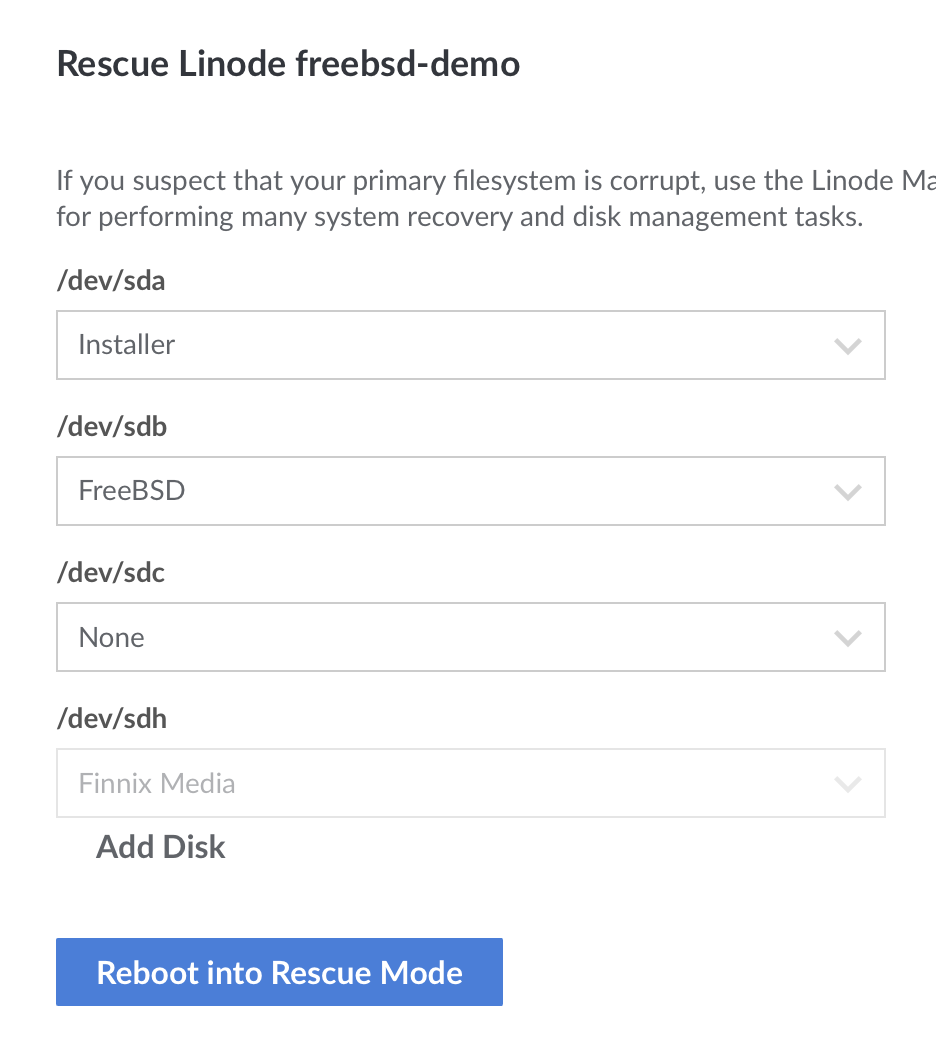Click the /dev/sdh field label
936x1062 pixels.
tap(112, 718)
